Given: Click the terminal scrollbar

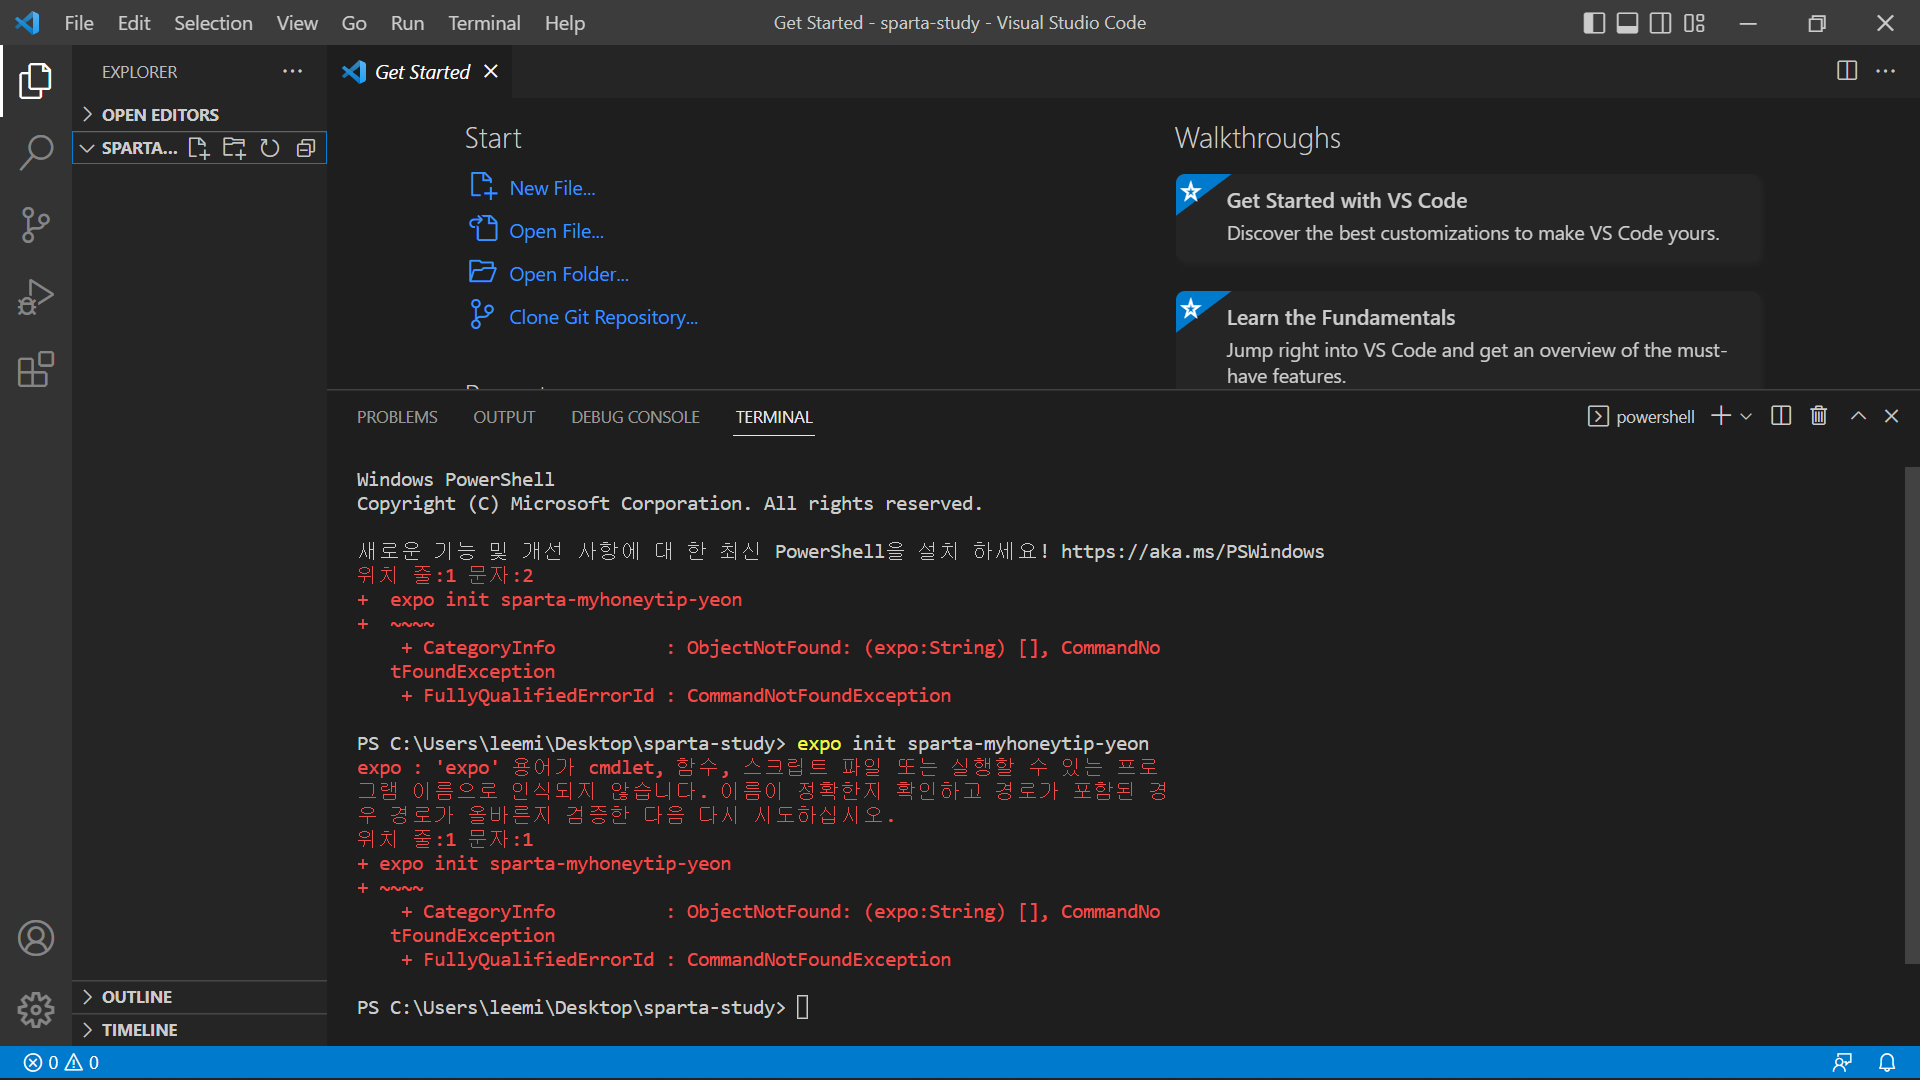Looking at the screenshot, I should tap(1911, 714).
